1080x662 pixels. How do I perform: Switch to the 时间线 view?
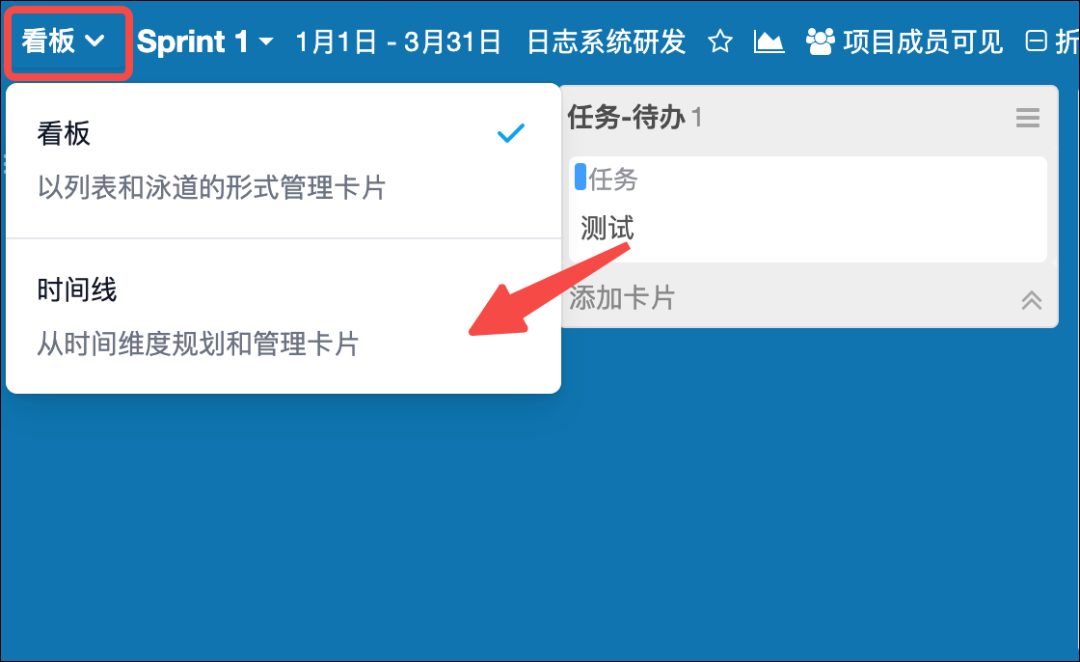pyautogui.click(x=283, y=317)
